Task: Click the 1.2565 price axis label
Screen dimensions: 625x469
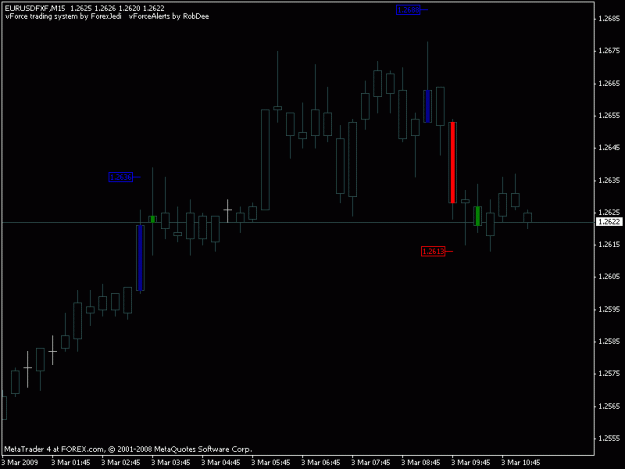Action: pos(609,406)
